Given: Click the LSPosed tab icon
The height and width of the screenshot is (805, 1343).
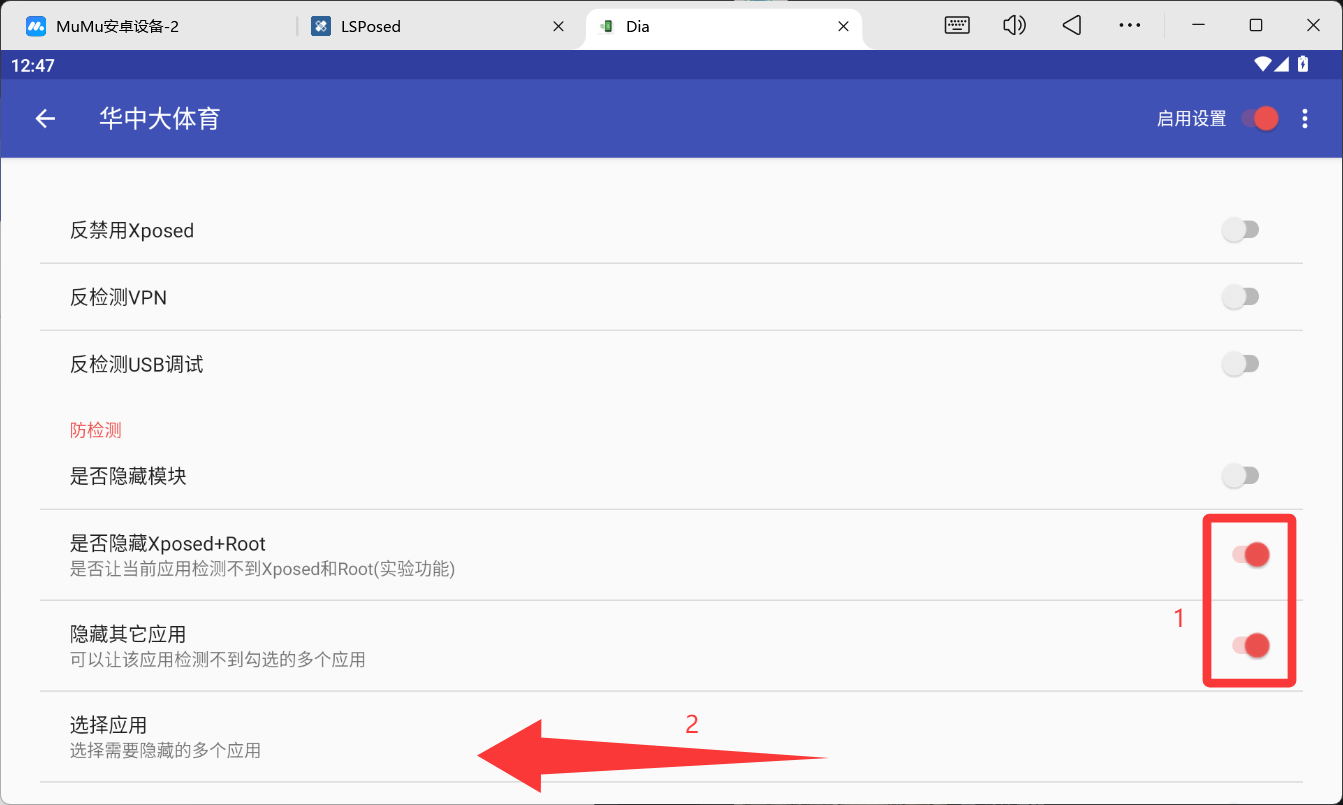Looking at the screenshot, I should click(x=321, y=26).
